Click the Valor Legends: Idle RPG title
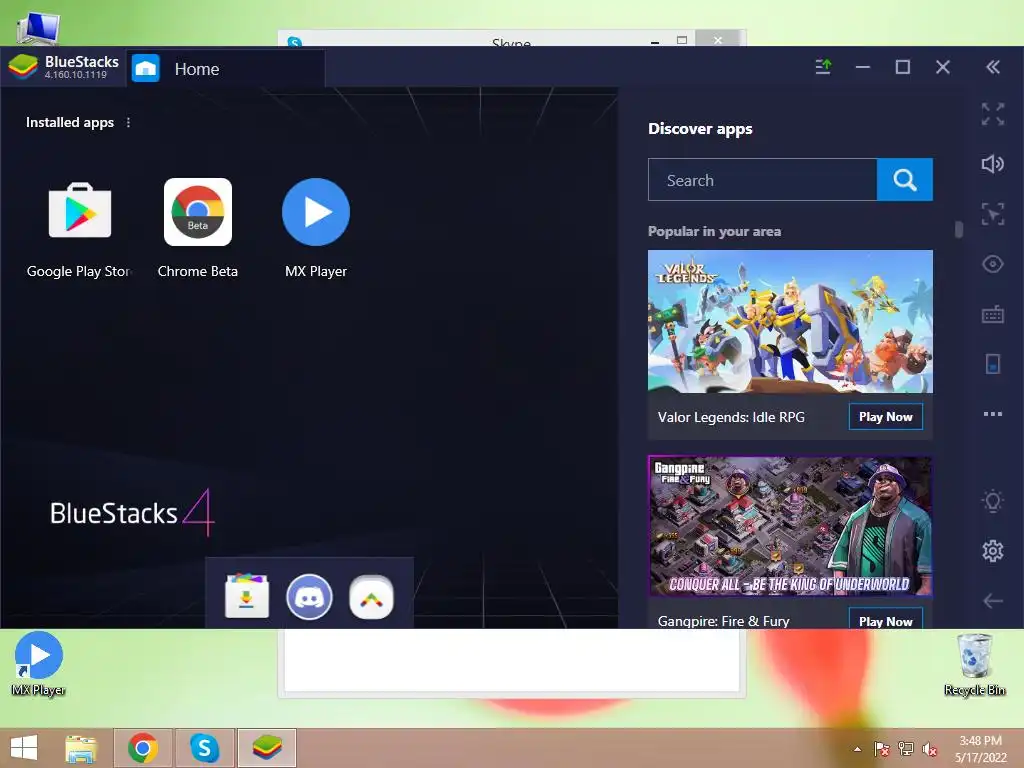The height and width of the screenshot is (768, 1024). click(731, 417)
